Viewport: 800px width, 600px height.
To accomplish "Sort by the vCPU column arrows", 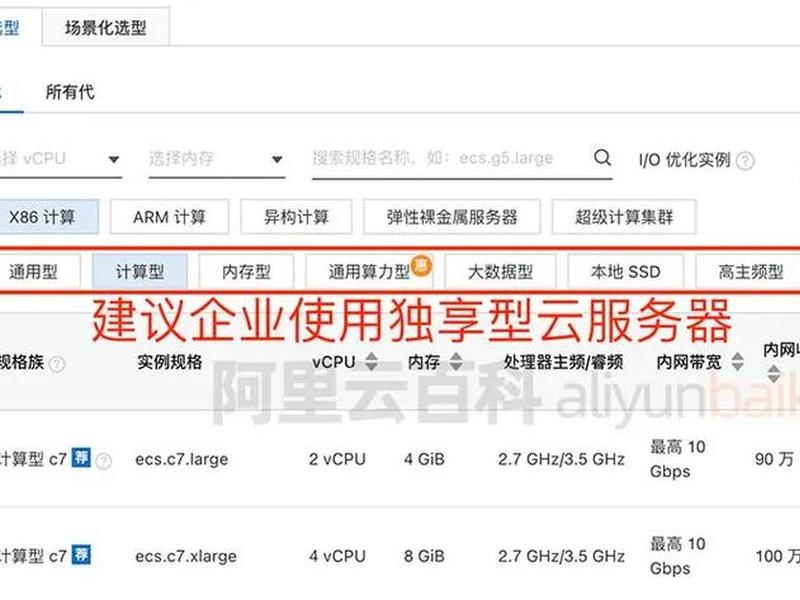I will 372,362.
